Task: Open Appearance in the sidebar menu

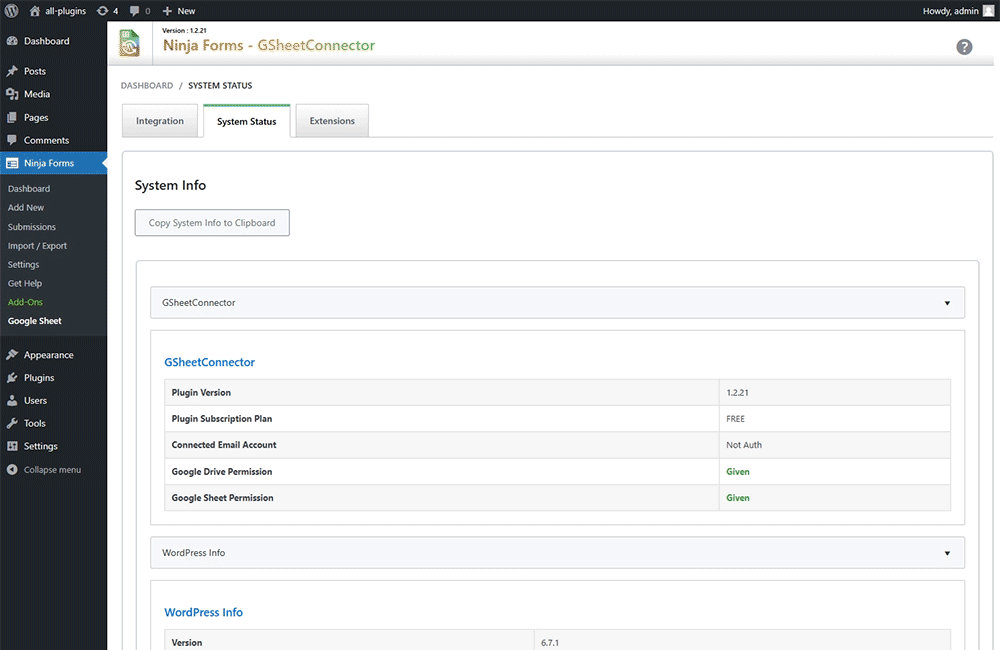Action: pos(48,355)
